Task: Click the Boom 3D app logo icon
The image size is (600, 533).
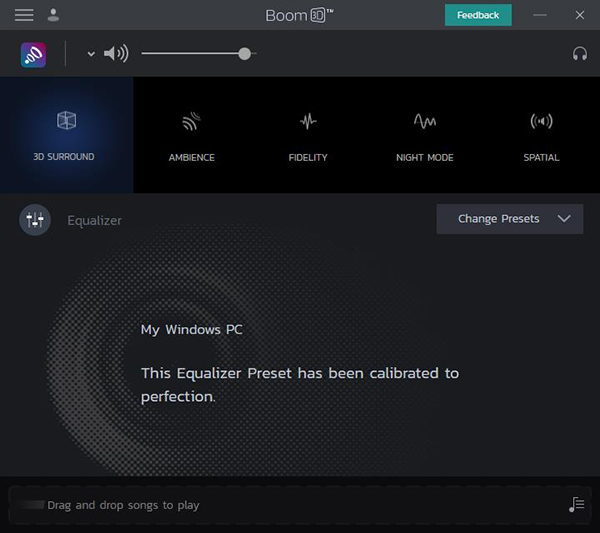Action: coord(33,54)
